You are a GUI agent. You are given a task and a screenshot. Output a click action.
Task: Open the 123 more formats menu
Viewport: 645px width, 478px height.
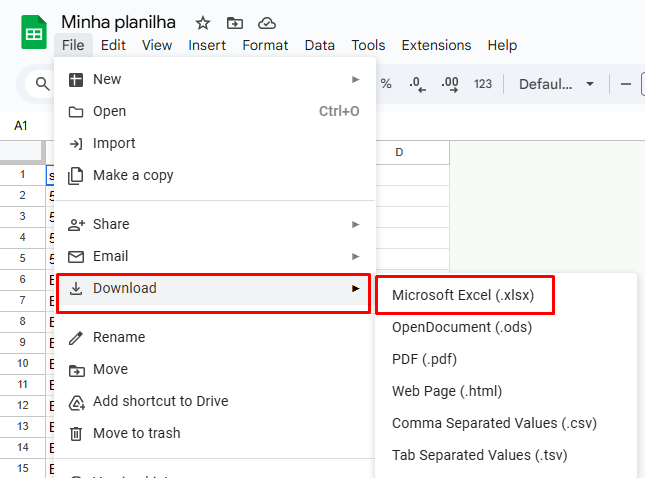point(483,84)
